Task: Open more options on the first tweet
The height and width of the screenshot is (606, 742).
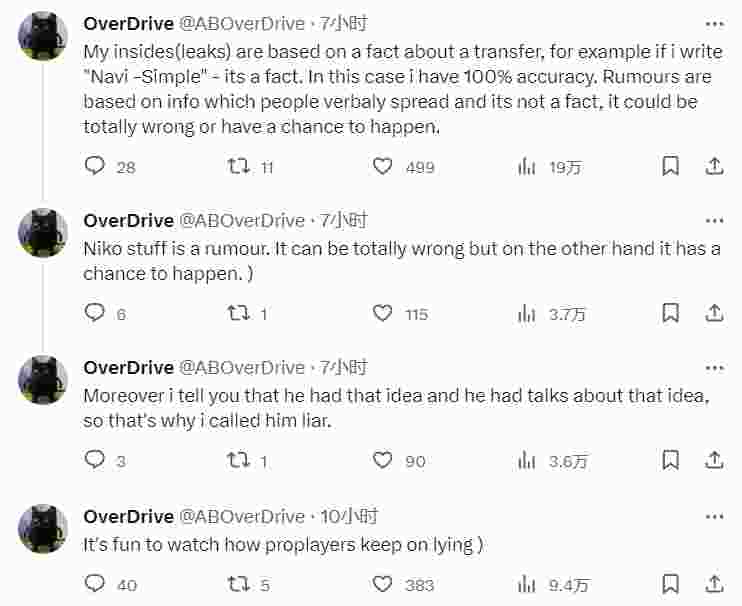Action: [714, 24]
